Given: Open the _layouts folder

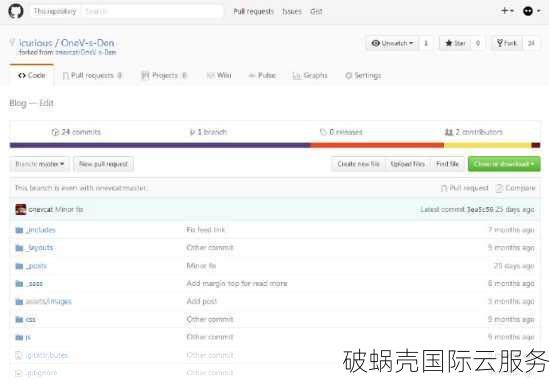Looking at the screenshot, I should [40, 248].
